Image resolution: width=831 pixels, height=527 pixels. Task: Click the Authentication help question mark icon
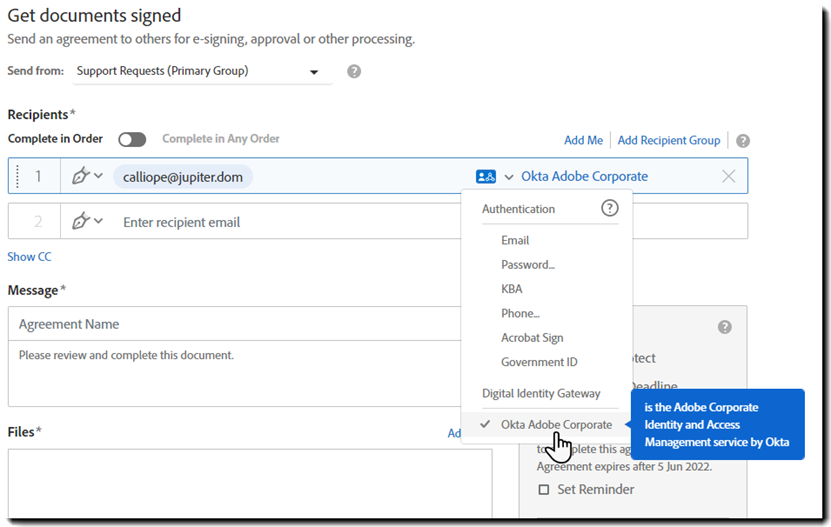(609, 209)
